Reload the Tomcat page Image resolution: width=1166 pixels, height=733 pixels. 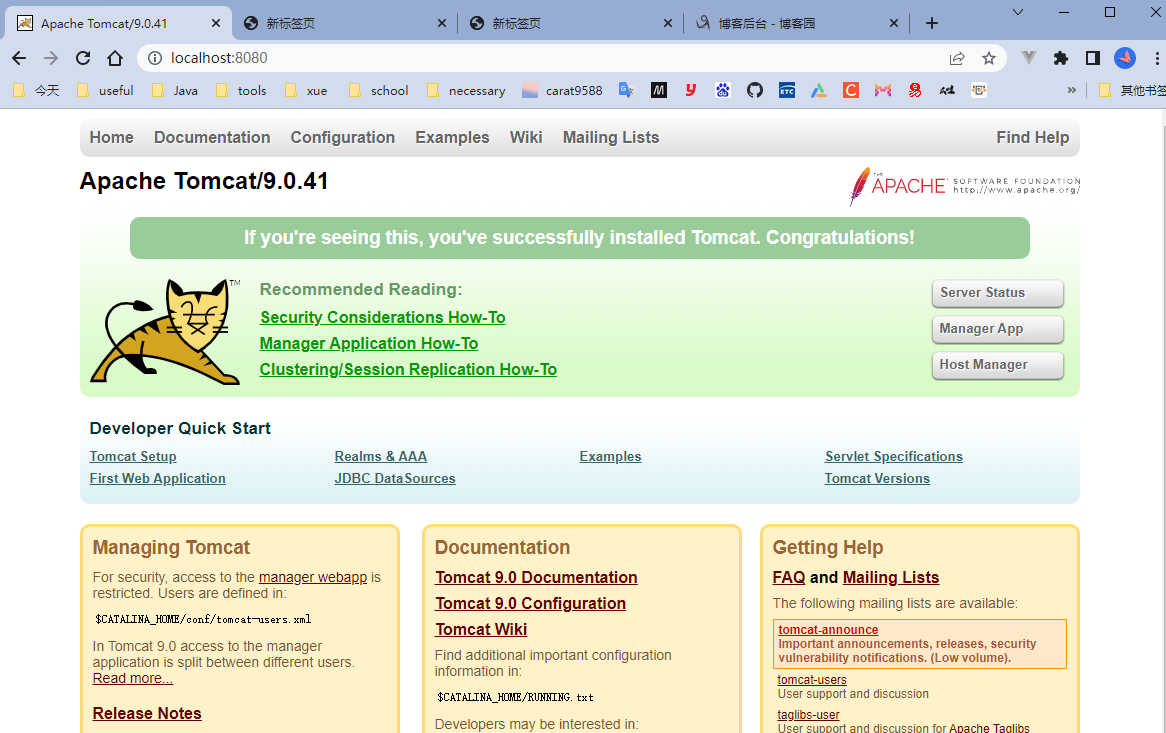[83, 58]
